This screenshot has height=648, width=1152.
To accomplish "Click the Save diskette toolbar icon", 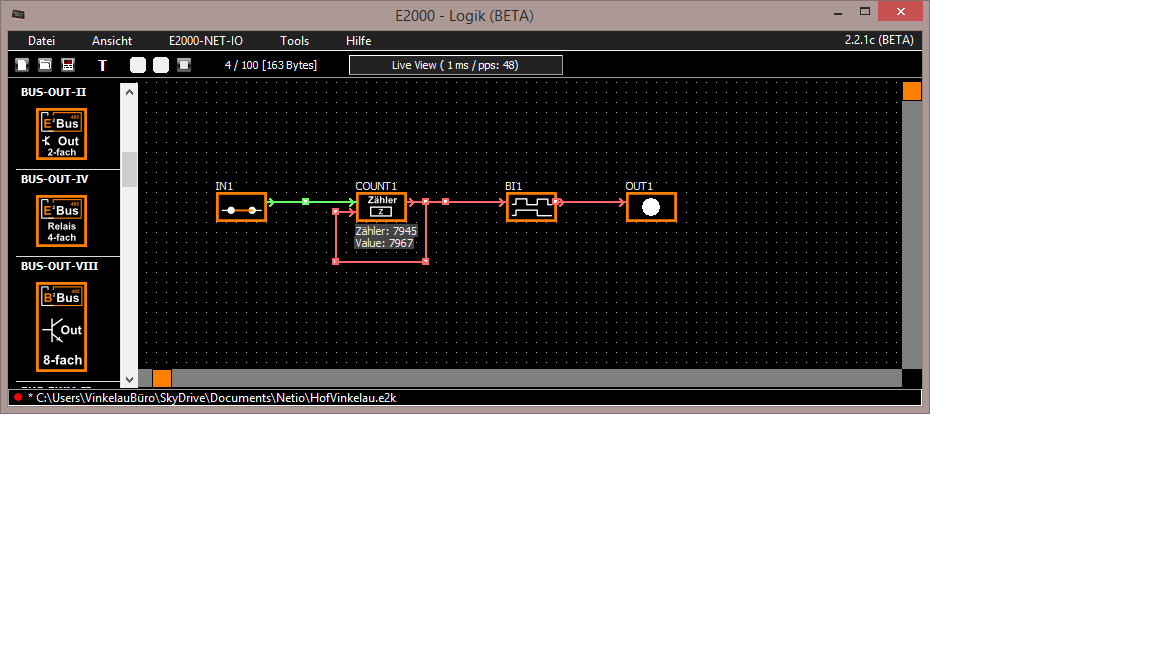I will (68, 65).
